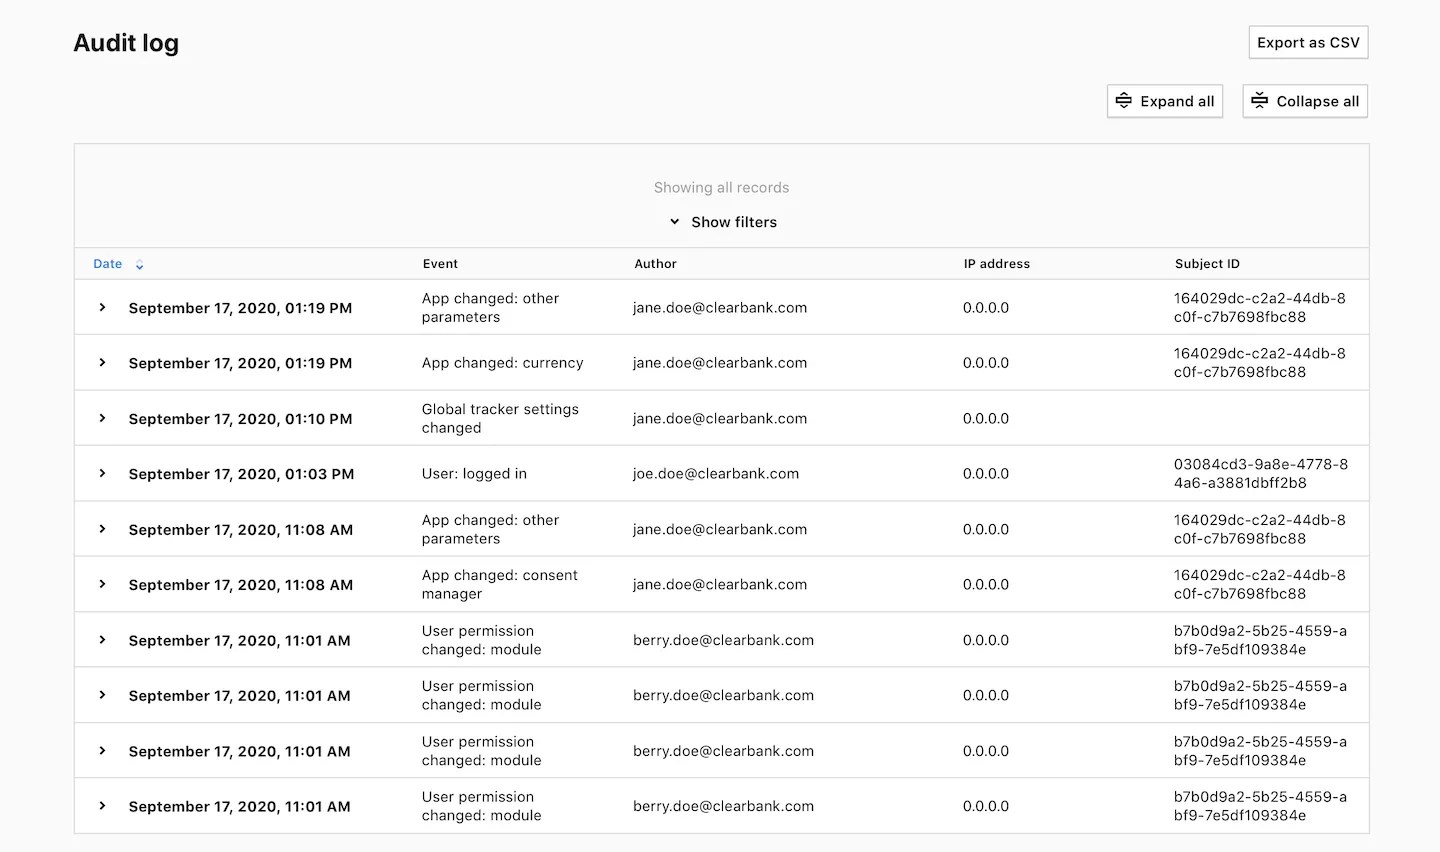
Task: Click the author joe.doe@clearbank.com
Action: coord(716,474)
